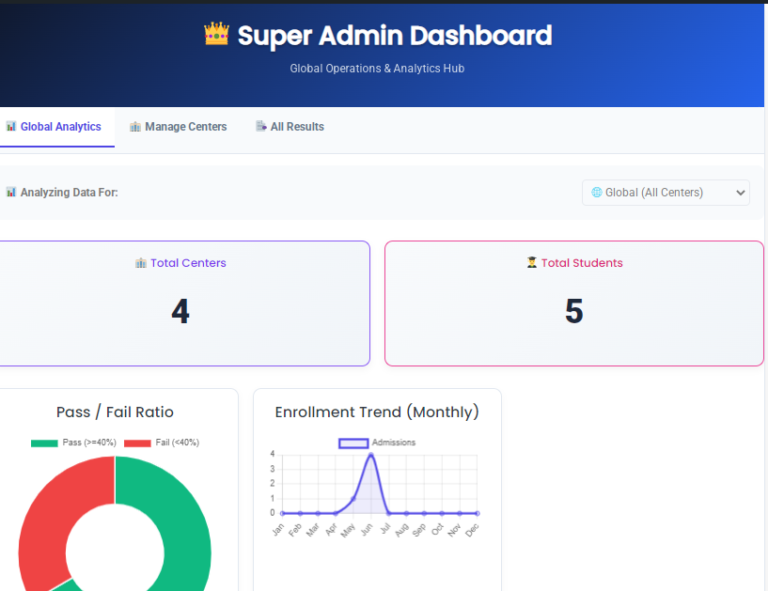The width and height of the screenshot is (768, 591).
Task: Click the building icon beside Total Centers
Action: coord(141,263)
